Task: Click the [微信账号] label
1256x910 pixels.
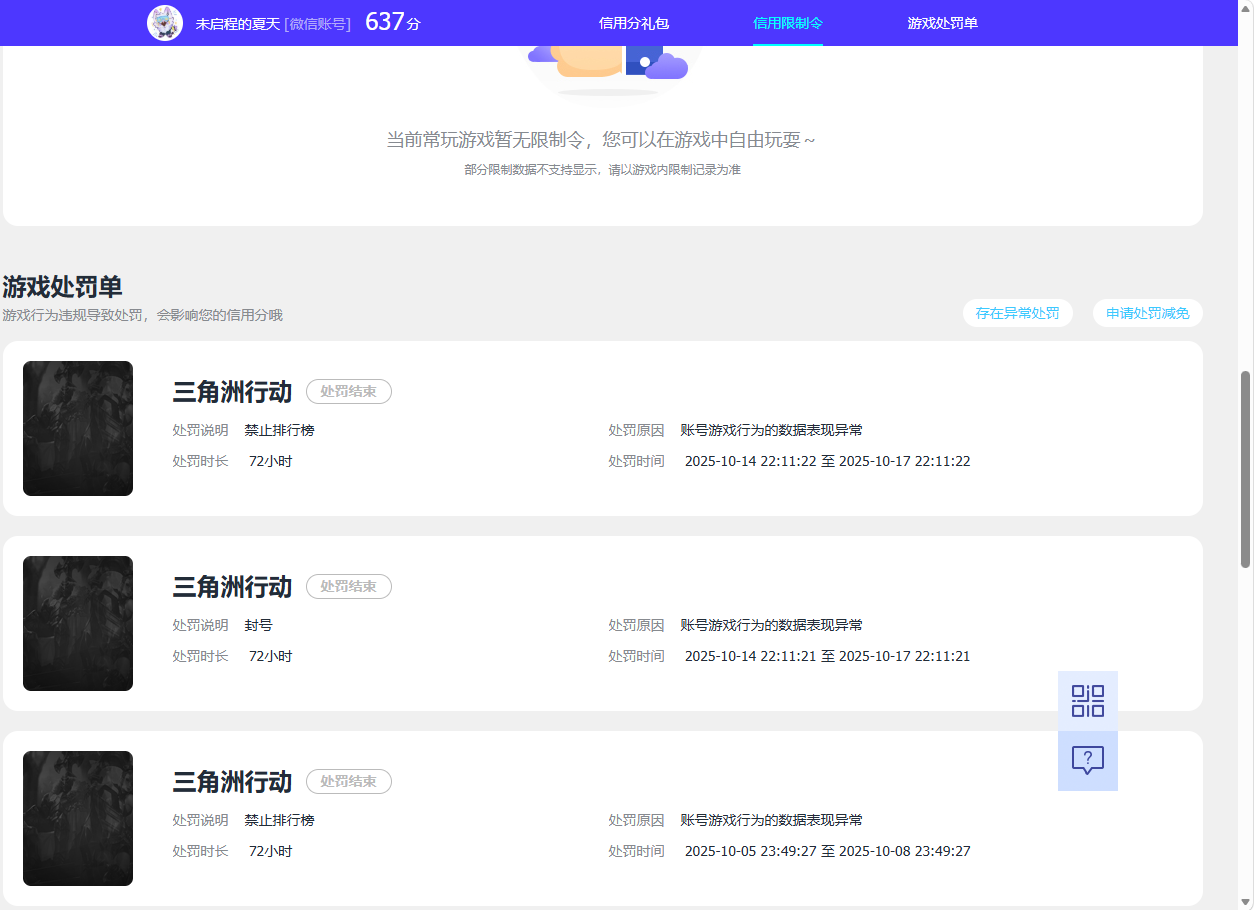Action: 318,23
